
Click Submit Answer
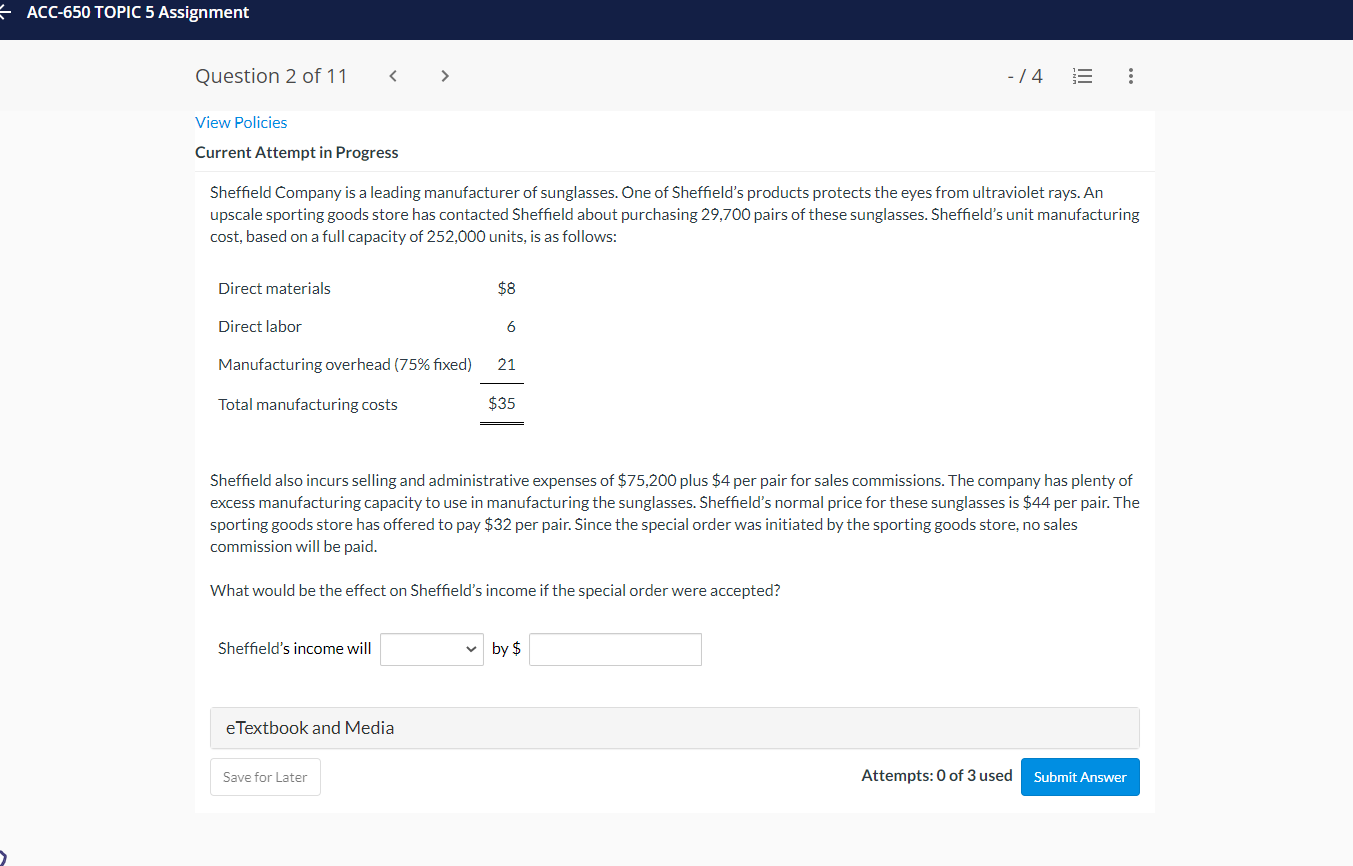pyautogui.click(x=1080, y=777)
